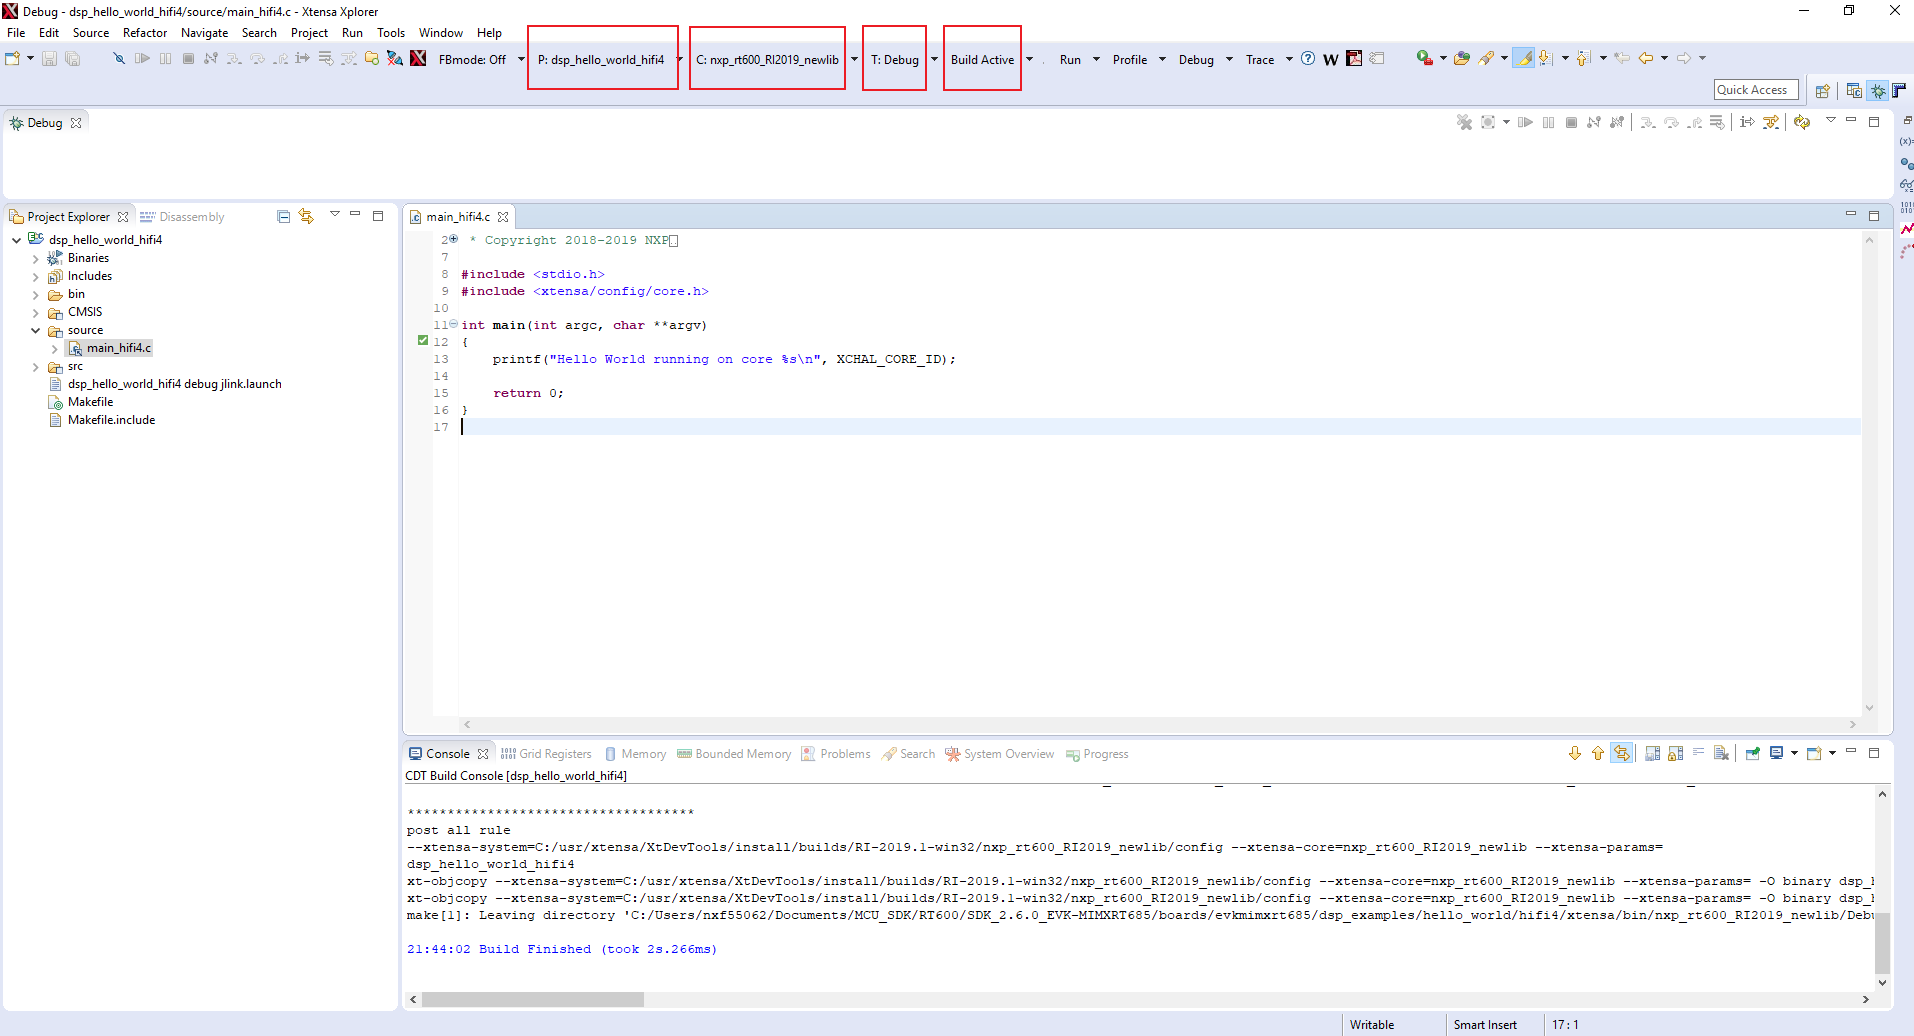This screenshot has width=1914, height=1036.
Task: Open the Help question mark icon
Action: click(x=1308, y=59)
